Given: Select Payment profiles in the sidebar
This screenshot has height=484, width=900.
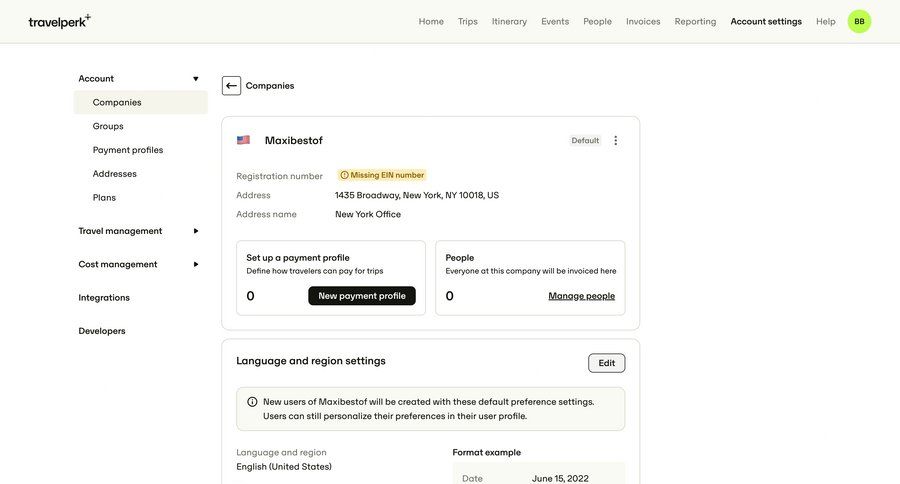Looking at the screenshot, I should coord(128,150).
